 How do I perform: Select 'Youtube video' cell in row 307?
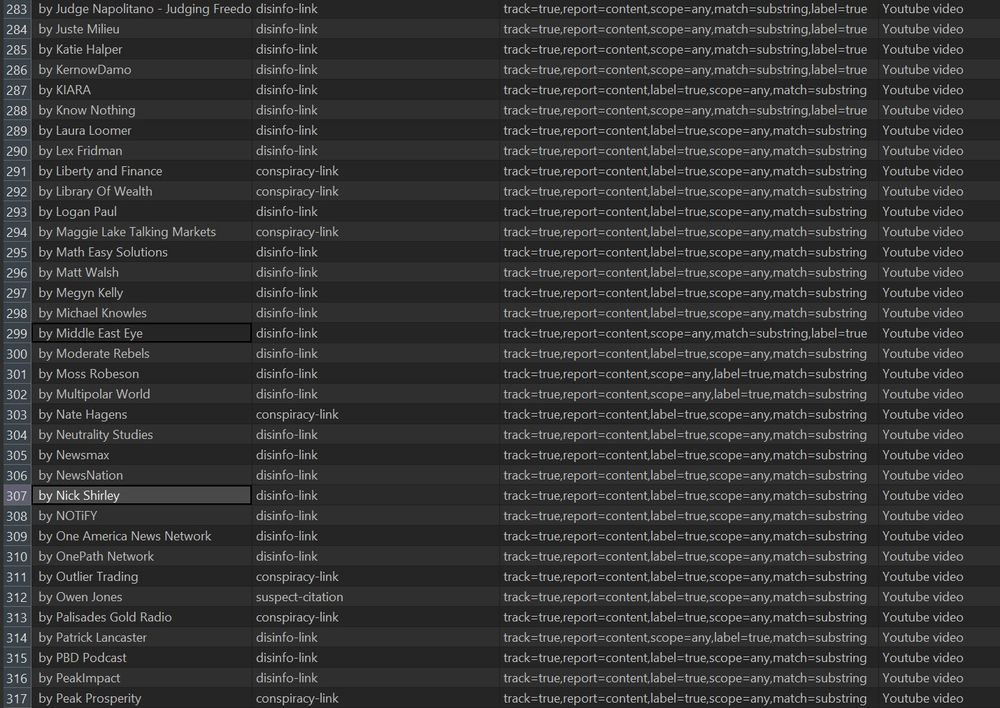[x=939, y=496]
